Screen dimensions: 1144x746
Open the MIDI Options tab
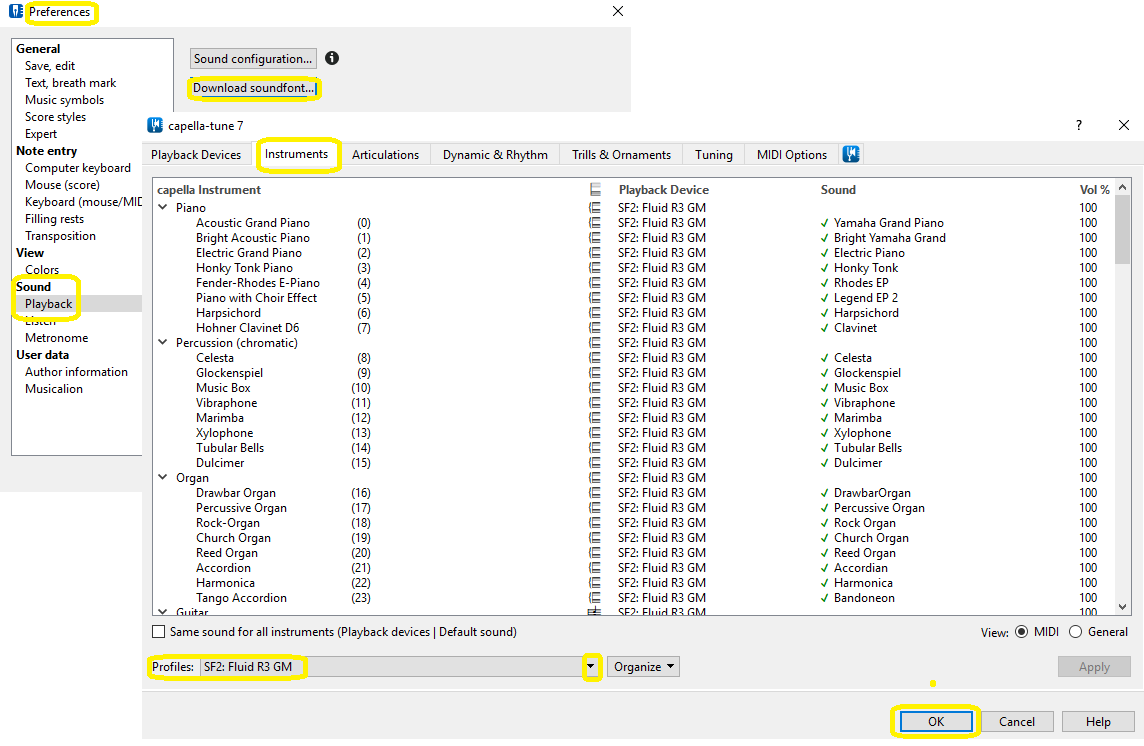click(792, 155)
